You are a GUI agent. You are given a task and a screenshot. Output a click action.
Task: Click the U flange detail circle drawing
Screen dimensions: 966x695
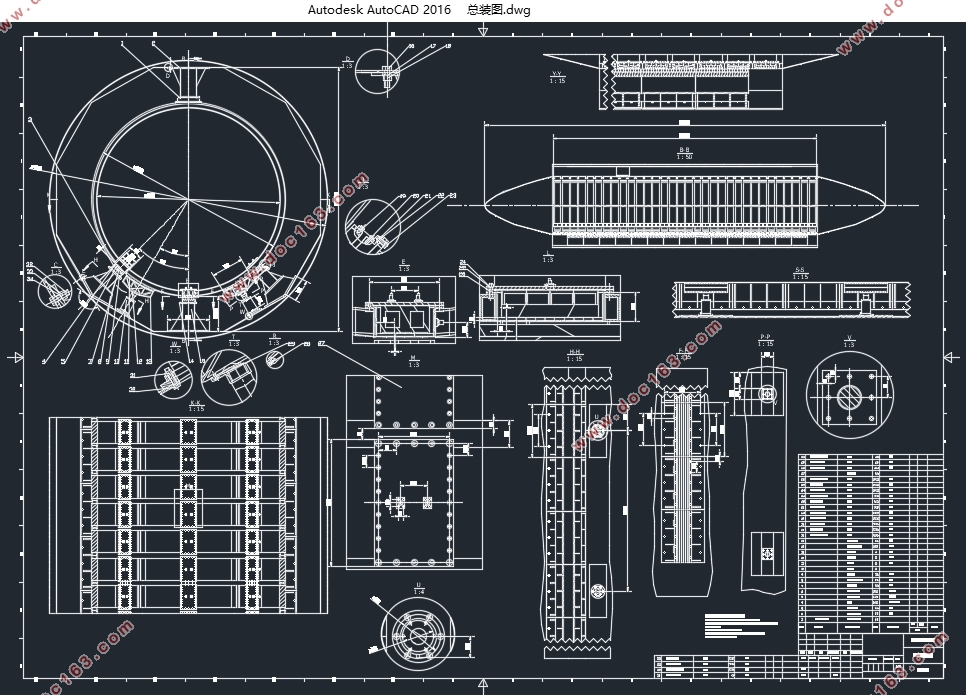coord(419,636)
